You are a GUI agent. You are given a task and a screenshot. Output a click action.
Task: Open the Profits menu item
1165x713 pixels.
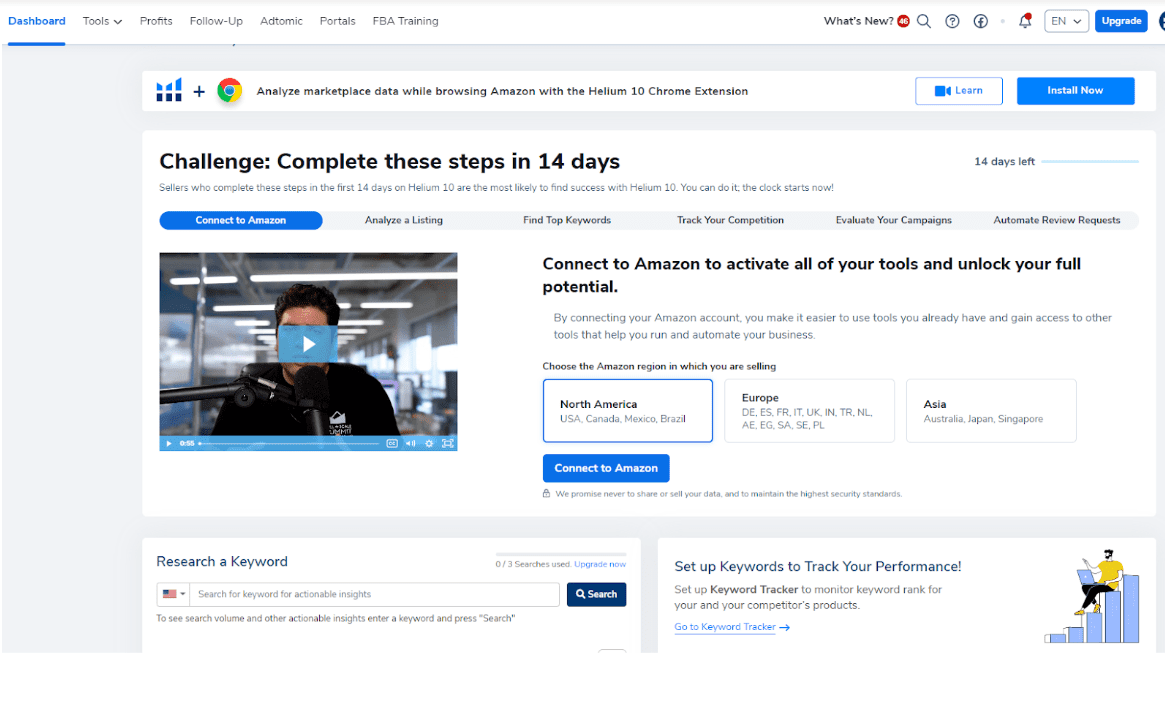coord(156,20)
